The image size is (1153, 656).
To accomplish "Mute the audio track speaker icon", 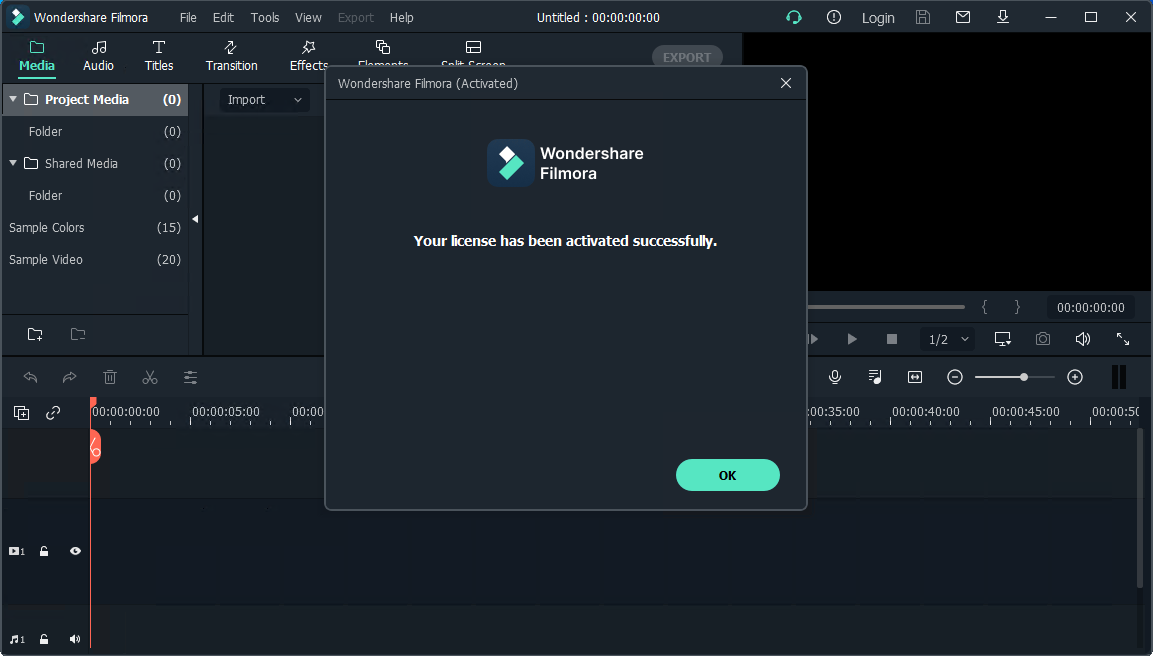I will [x=74, y=639].
